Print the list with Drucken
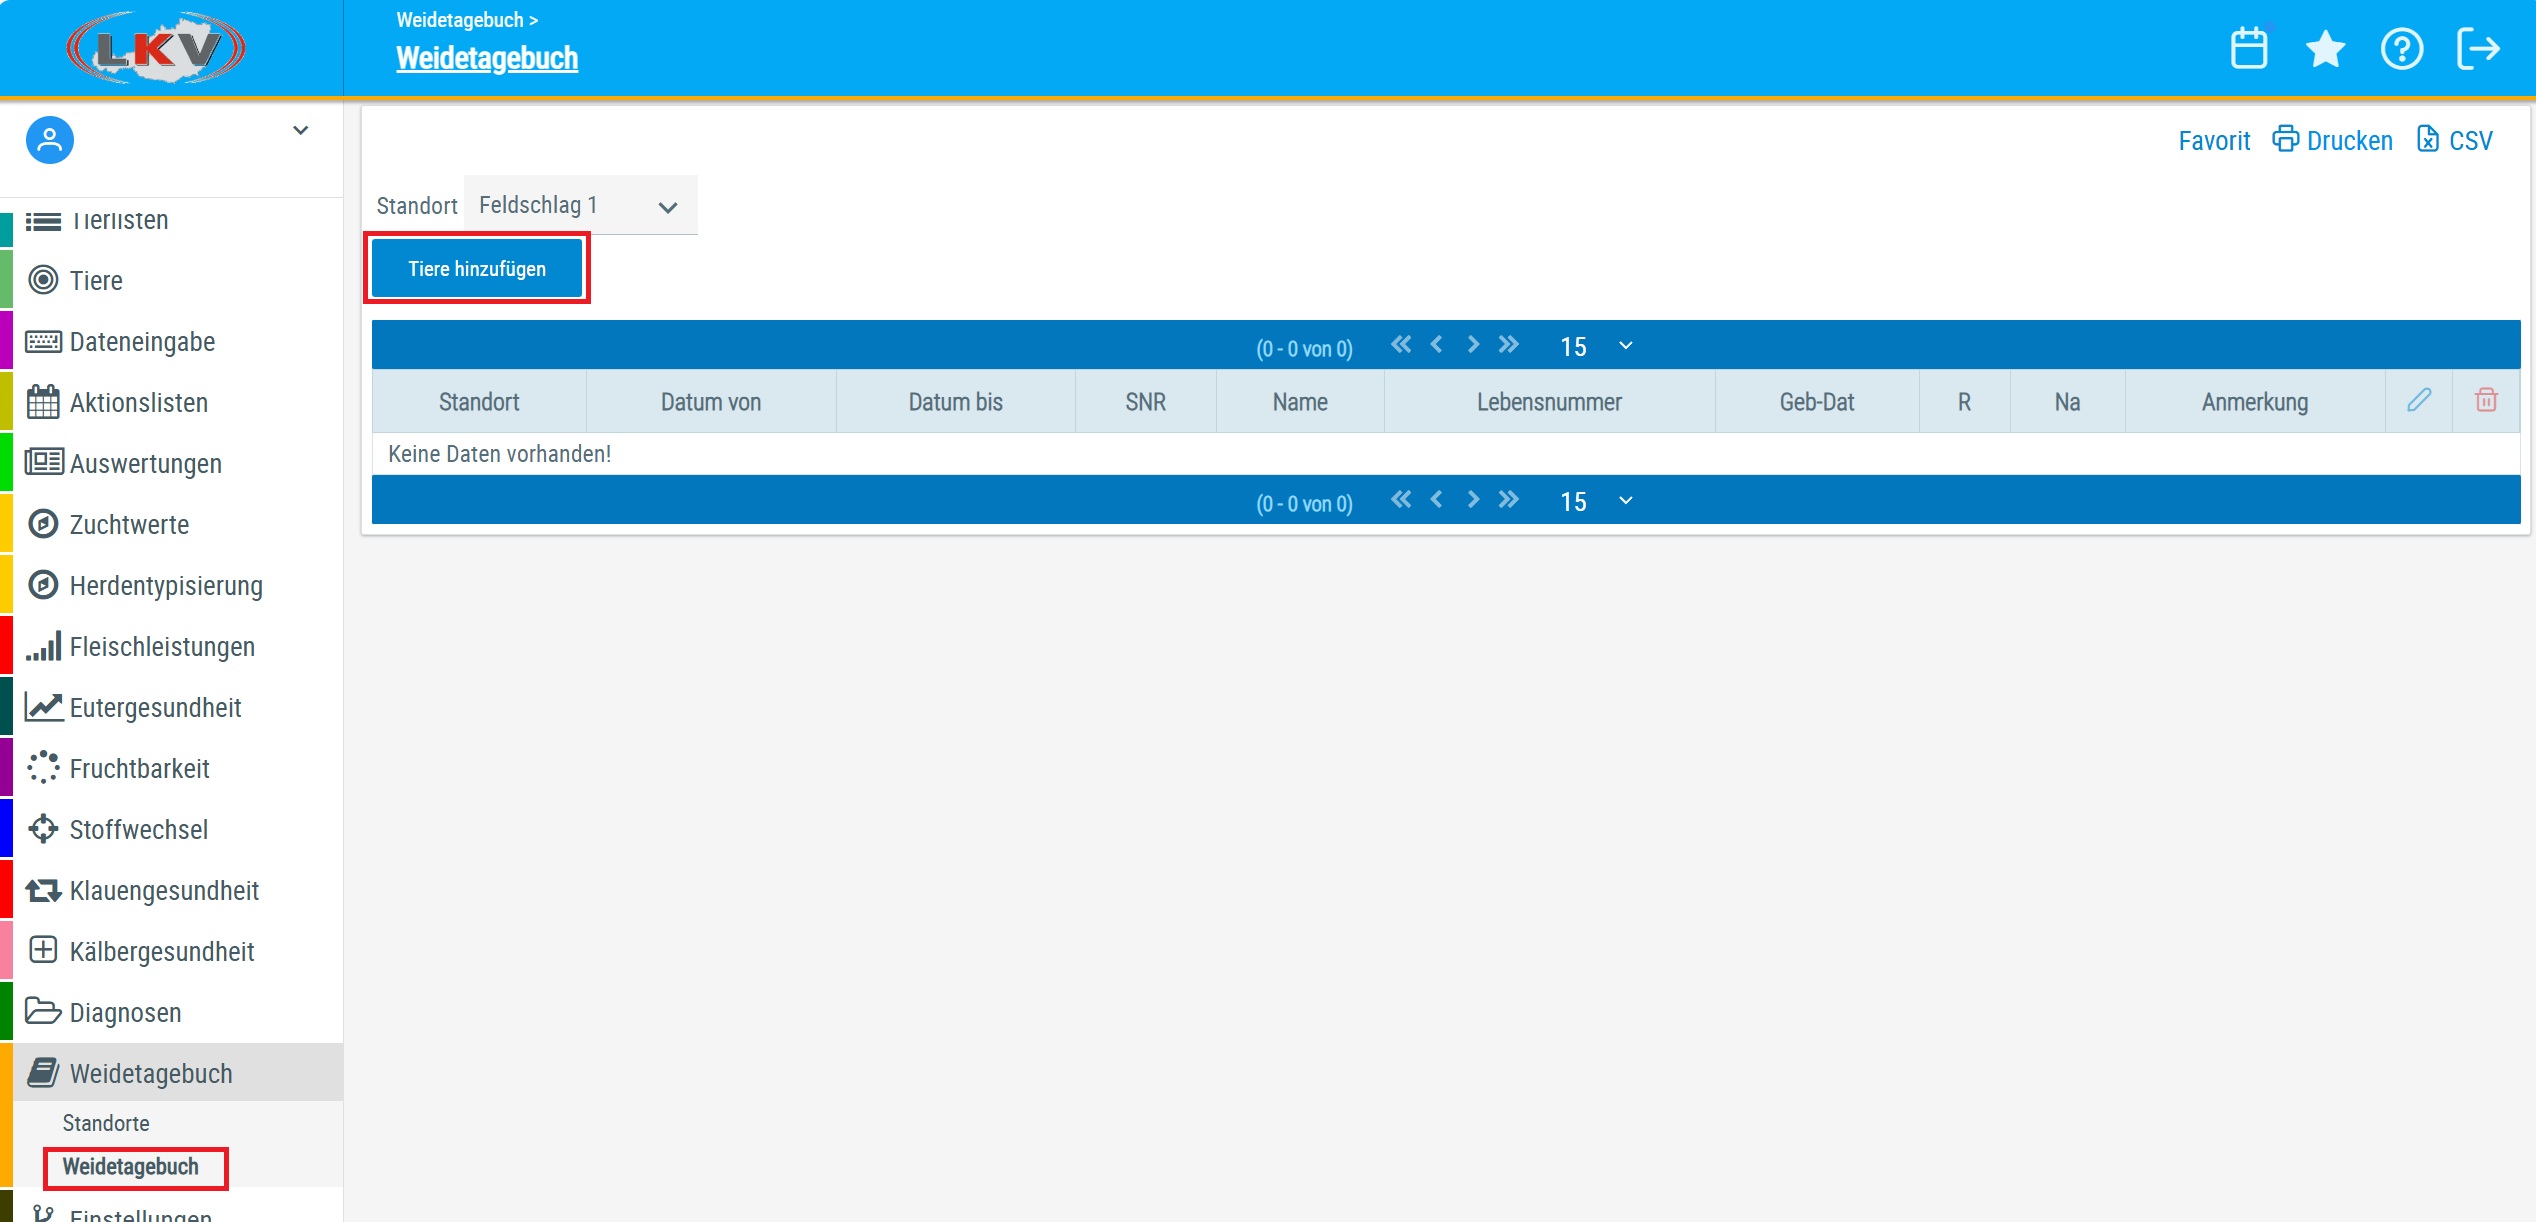 pyautogui.click(x=2333, y=140)
